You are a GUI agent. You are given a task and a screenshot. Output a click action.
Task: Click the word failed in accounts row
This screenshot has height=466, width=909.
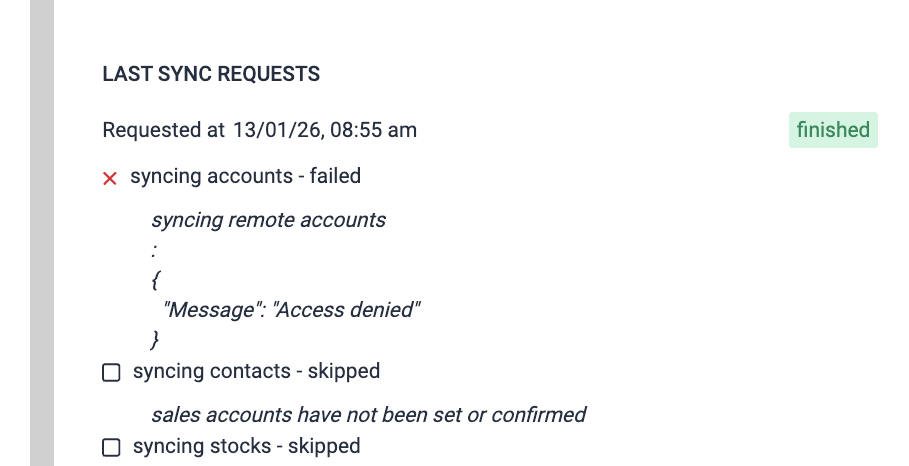(x=335, y=177)
